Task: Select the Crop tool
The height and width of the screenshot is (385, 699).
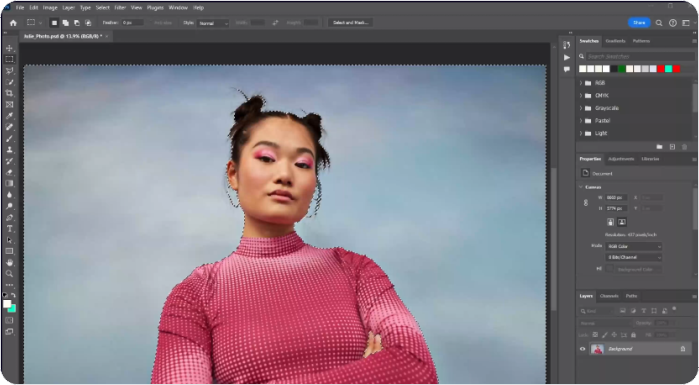Action: 9,93
